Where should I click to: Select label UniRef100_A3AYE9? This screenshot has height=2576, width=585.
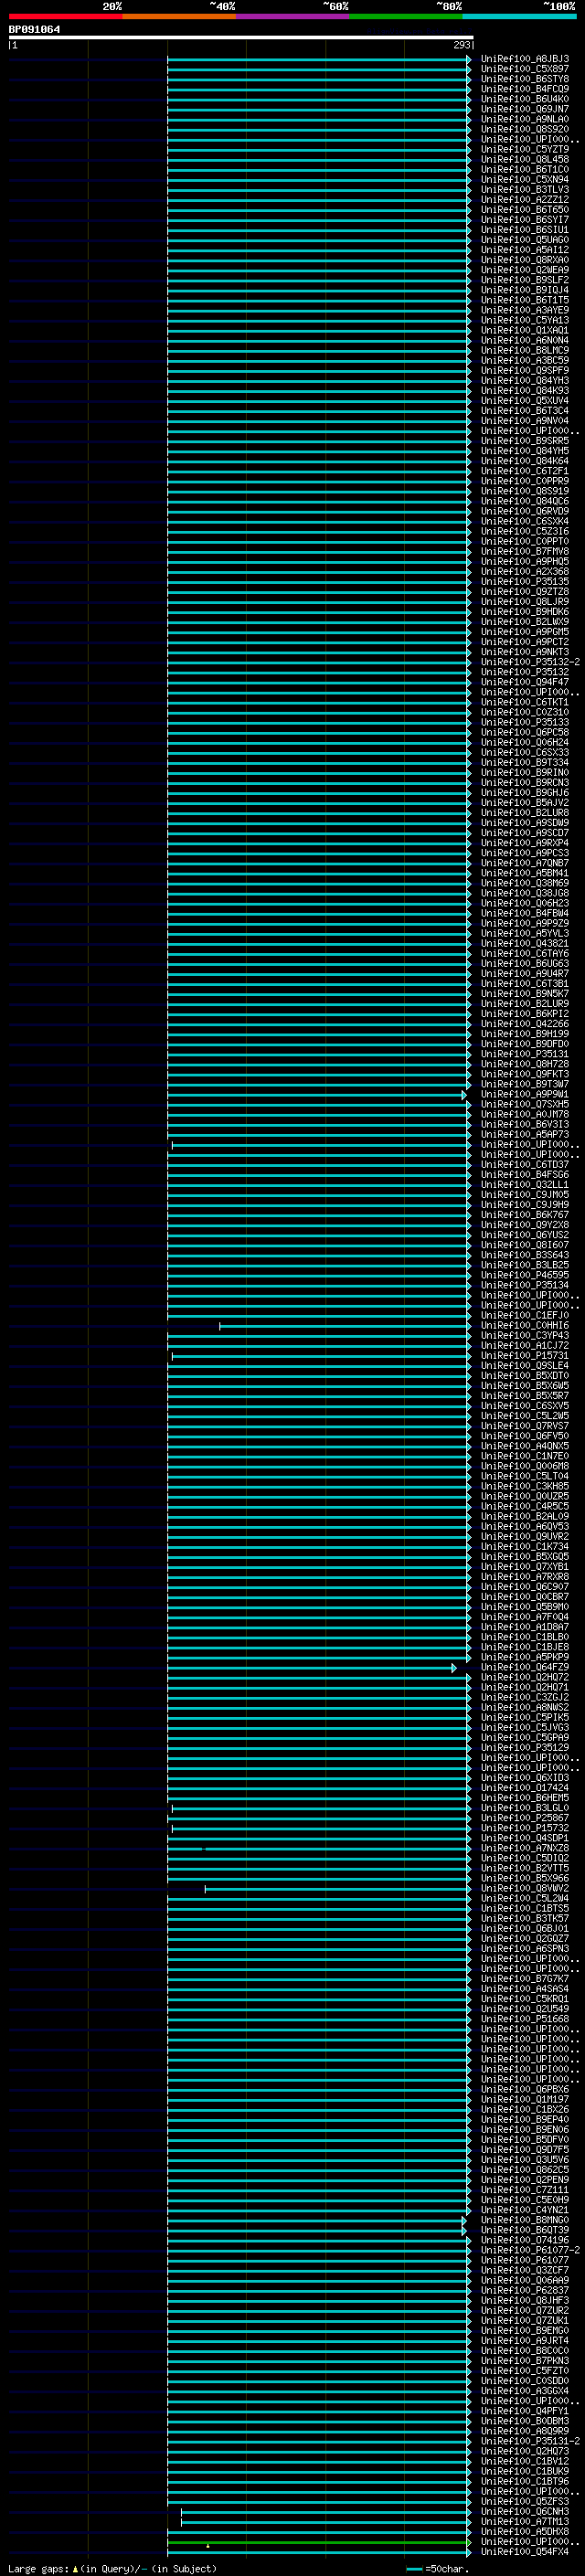pos(525,310)
